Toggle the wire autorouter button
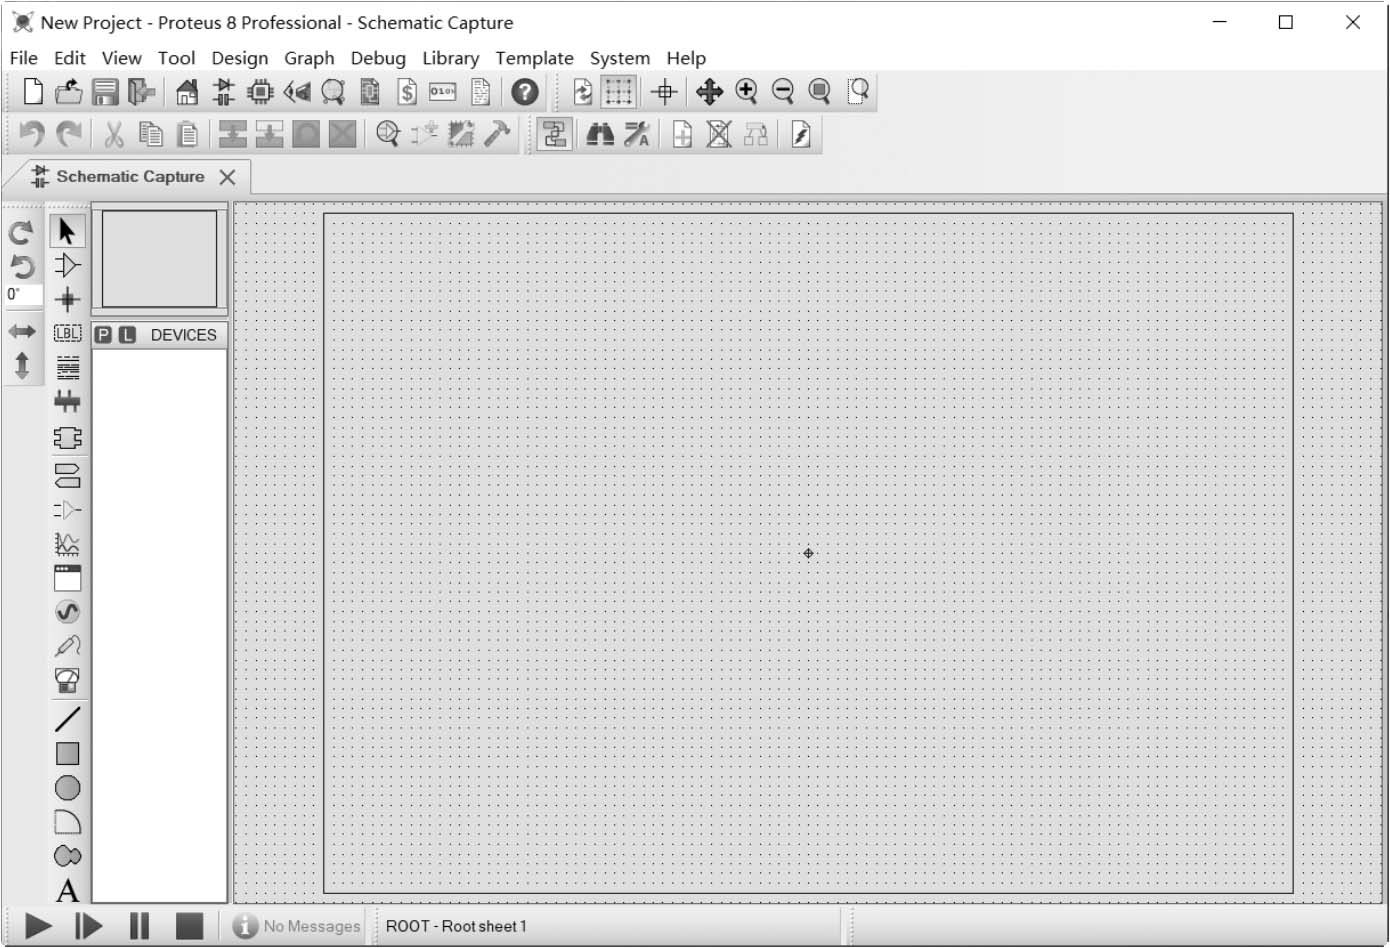 [554, 133]
